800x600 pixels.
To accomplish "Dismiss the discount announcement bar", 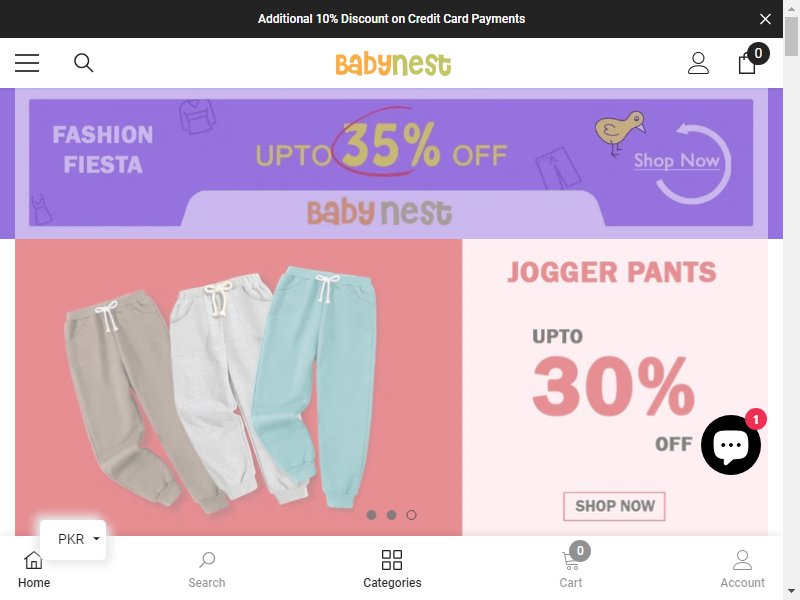I will [765, 19].
